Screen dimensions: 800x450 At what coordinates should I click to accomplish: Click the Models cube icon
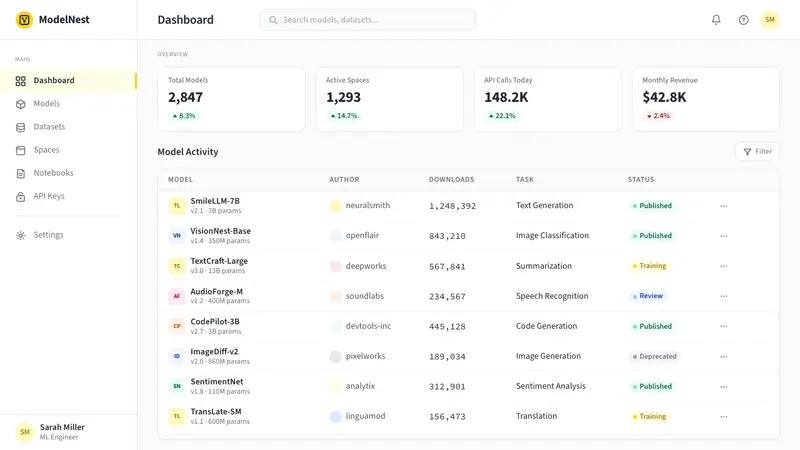point(20,104)
